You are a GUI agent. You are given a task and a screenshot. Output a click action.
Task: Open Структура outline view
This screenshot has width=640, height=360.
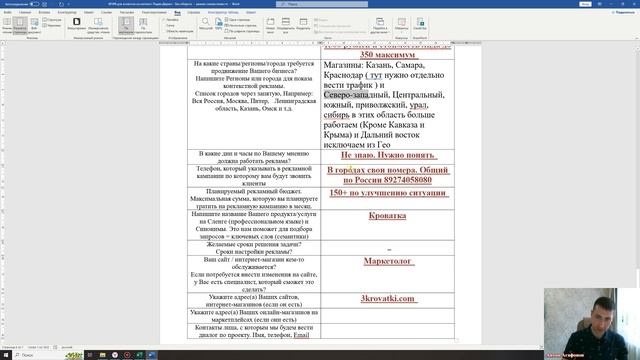pos(52,20)
